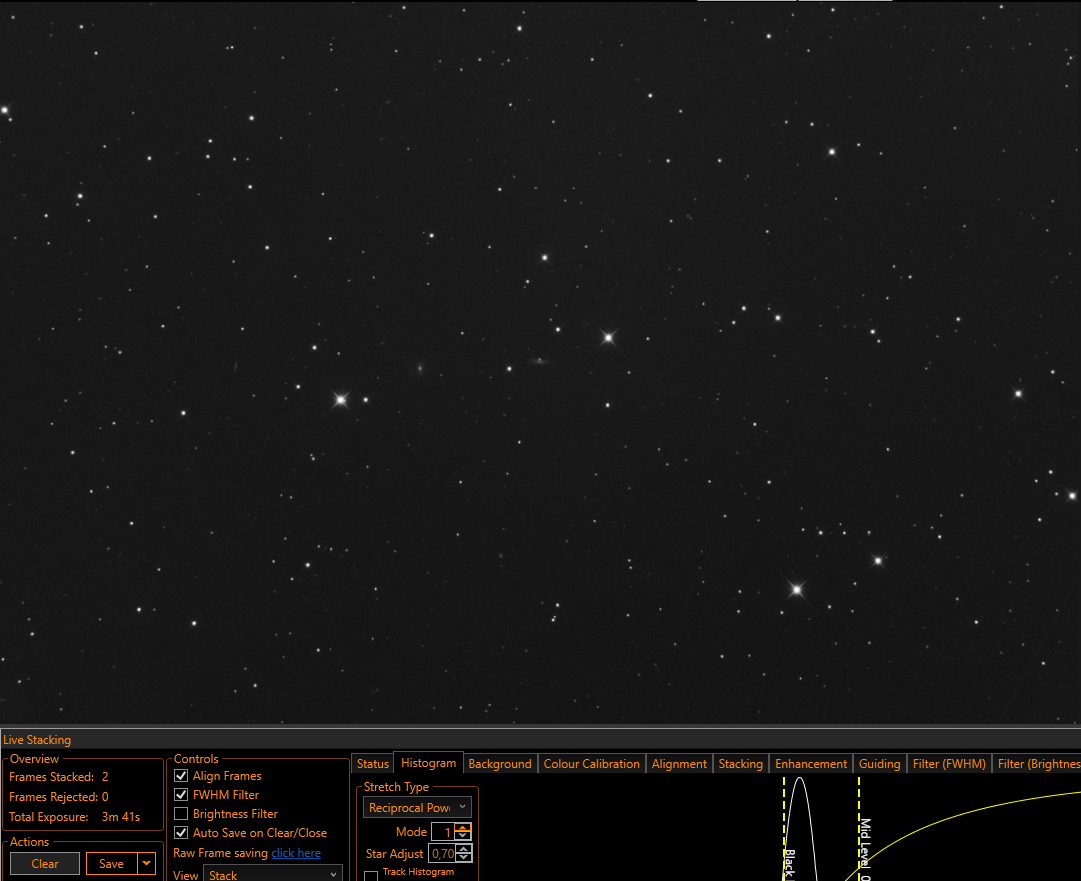Screen dimensions: 1081x881
Task: Click the Mode number input field
Action: (x=443, y=832)
